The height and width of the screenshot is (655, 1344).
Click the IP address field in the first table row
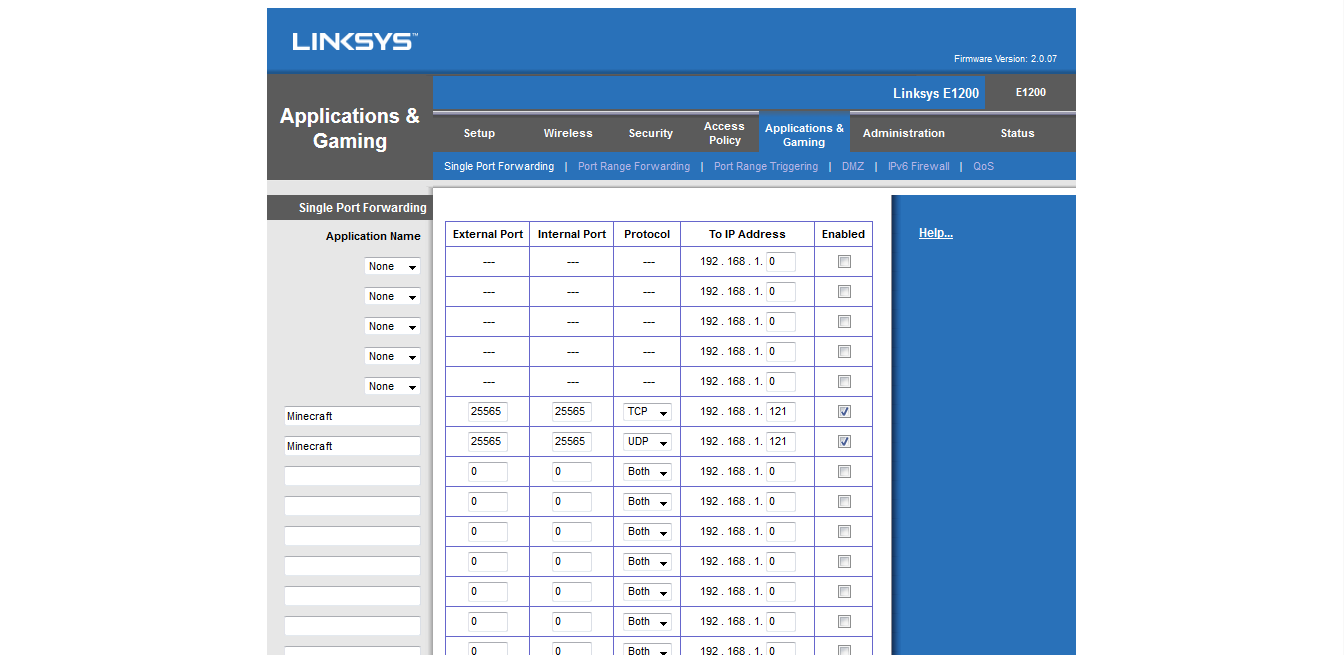(x=781, y=261)
